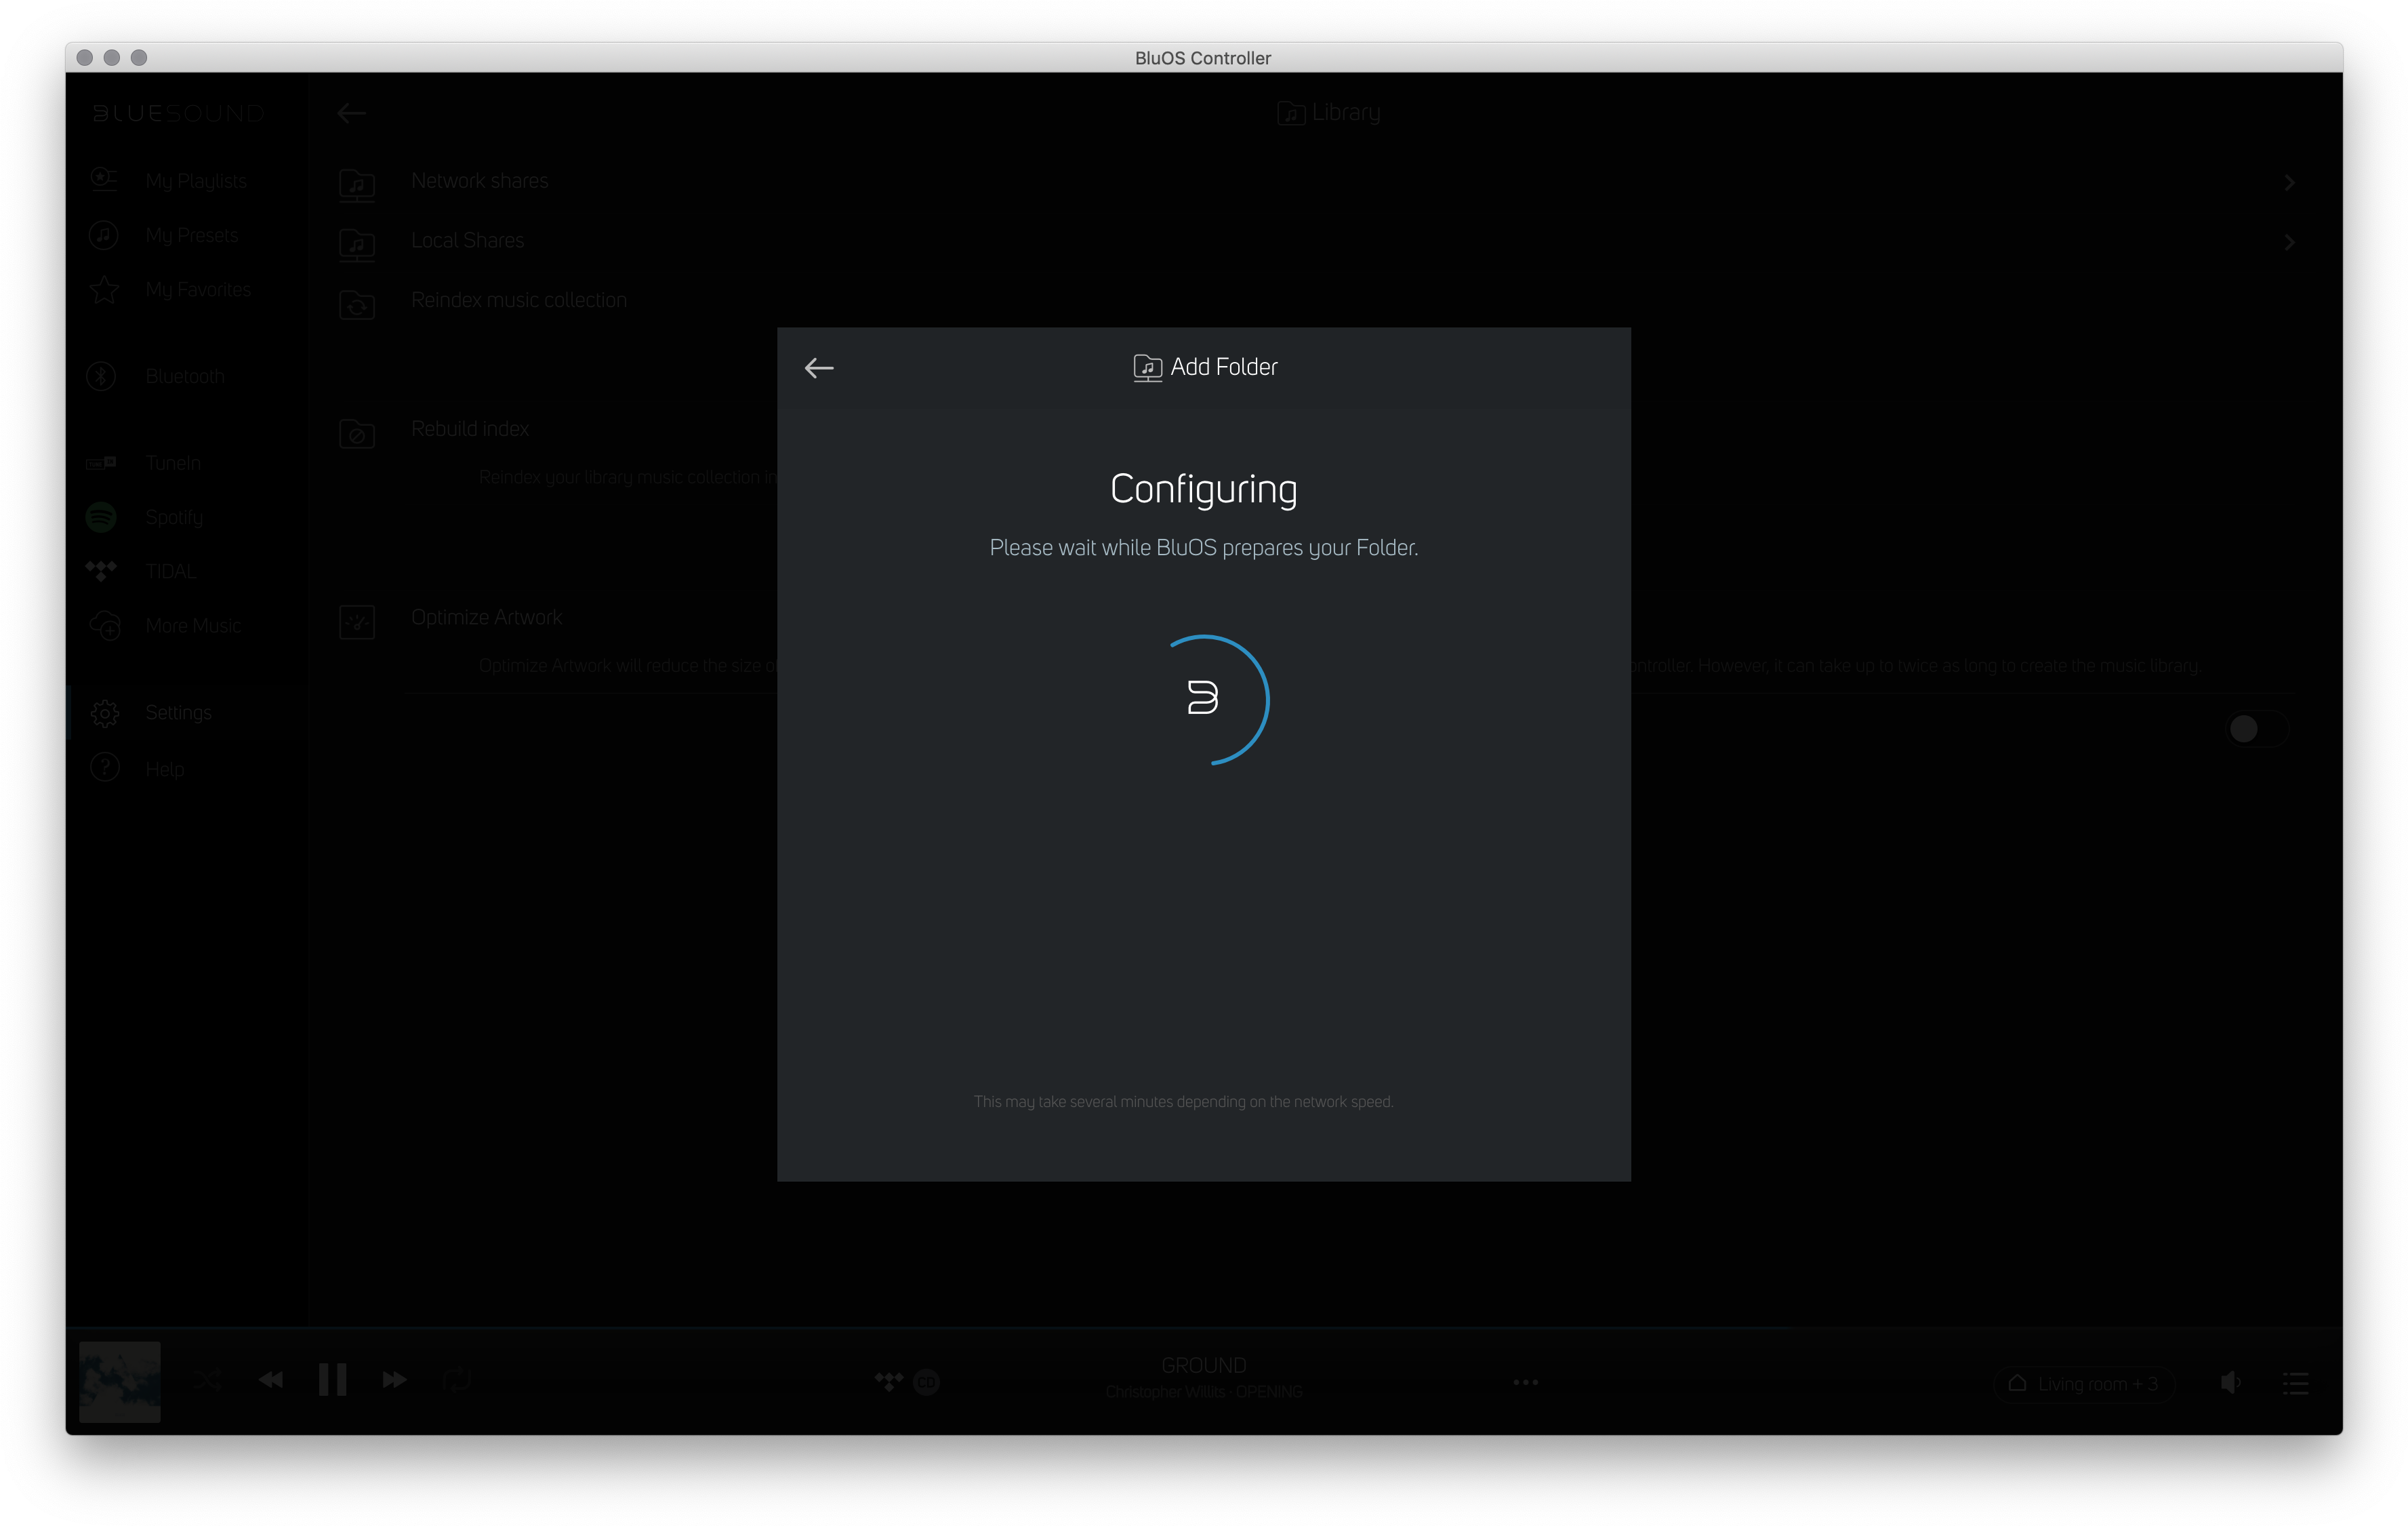Open My Playlists in the sidebar
The height and width of the screenshot is (1526, 2408).
pyautogui.click(x=195, y=181)
